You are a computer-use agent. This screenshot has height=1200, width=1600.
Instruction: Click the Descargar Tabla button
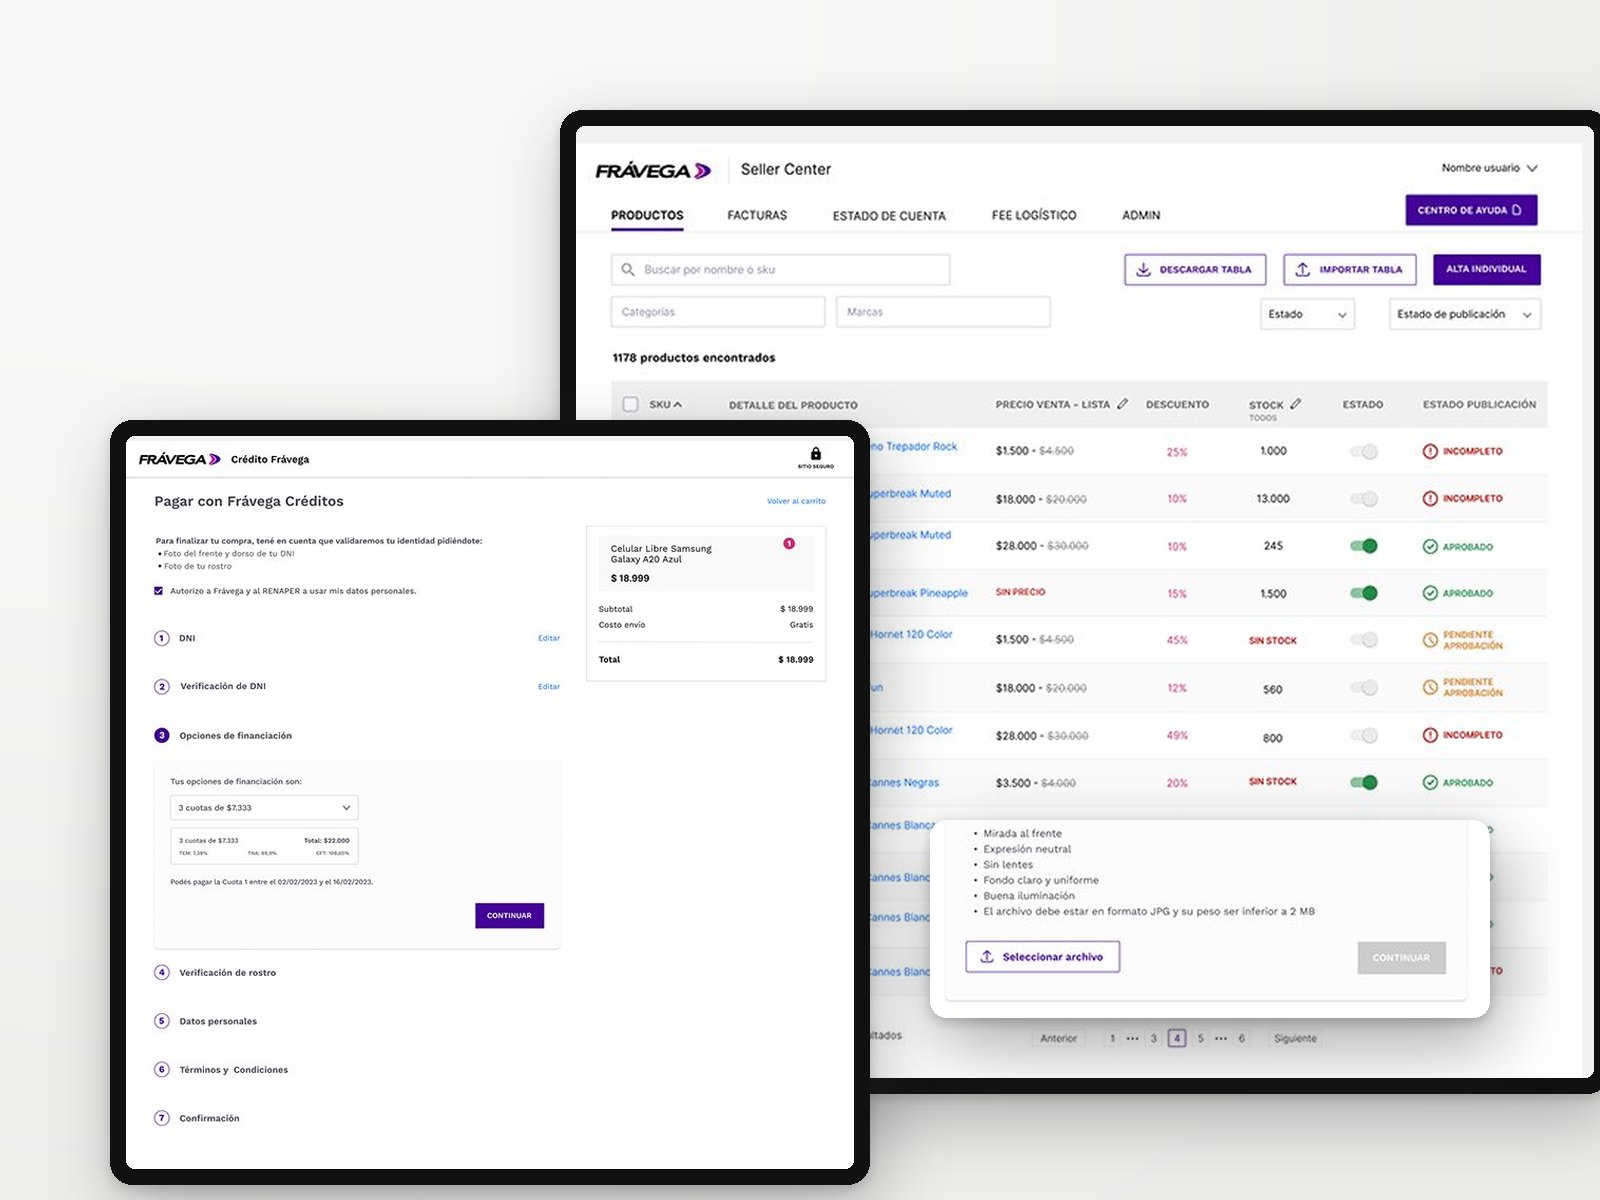(x=1195, y=270)
